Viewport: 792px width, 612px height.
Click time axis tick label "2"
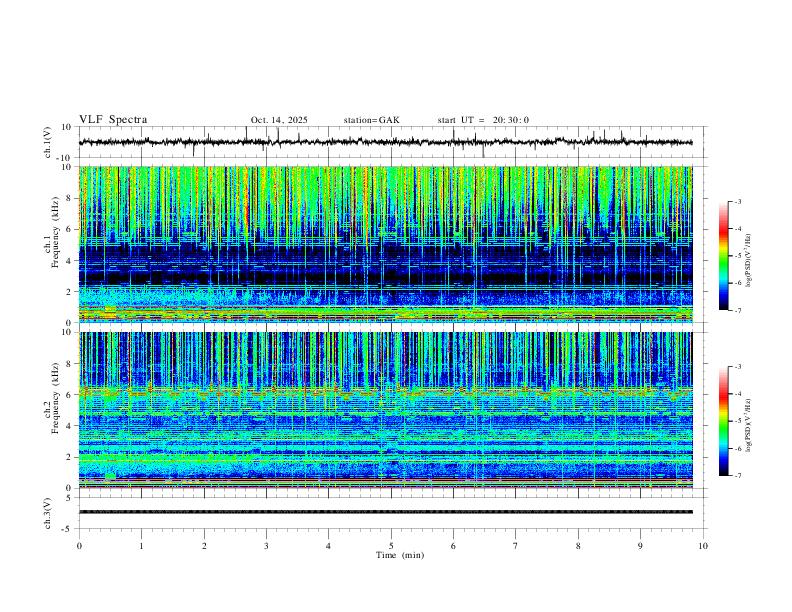(x=204, y=546)
